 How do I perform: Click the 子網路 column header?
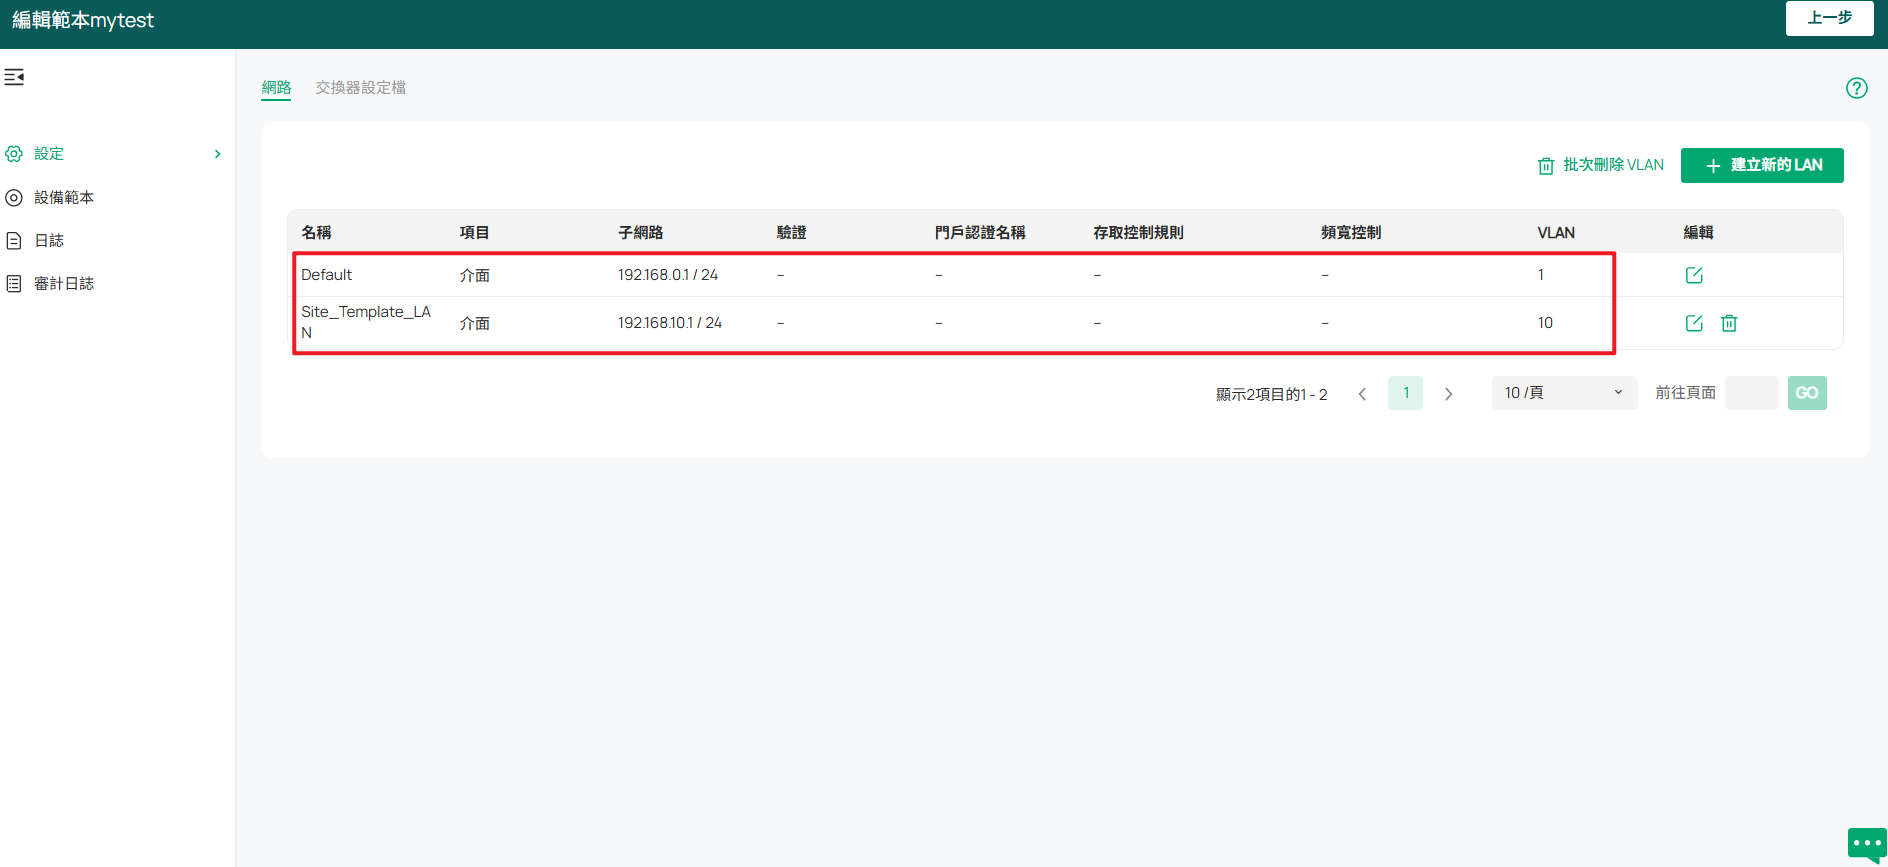pos(640,232)
